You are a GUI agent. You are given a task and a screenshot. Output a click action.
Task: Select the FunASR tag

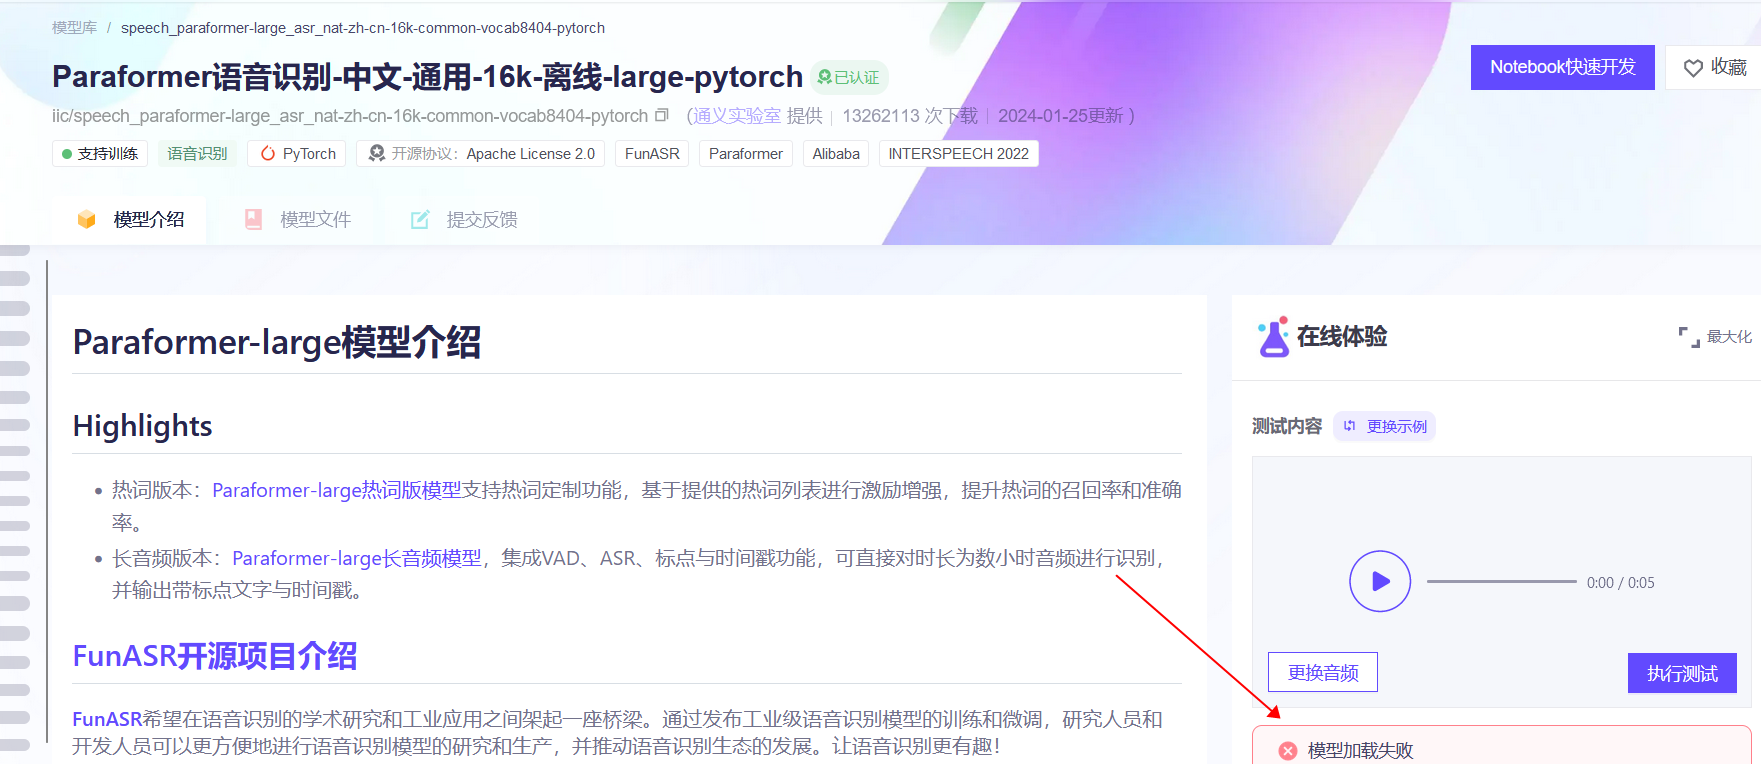tap(652, 153)
